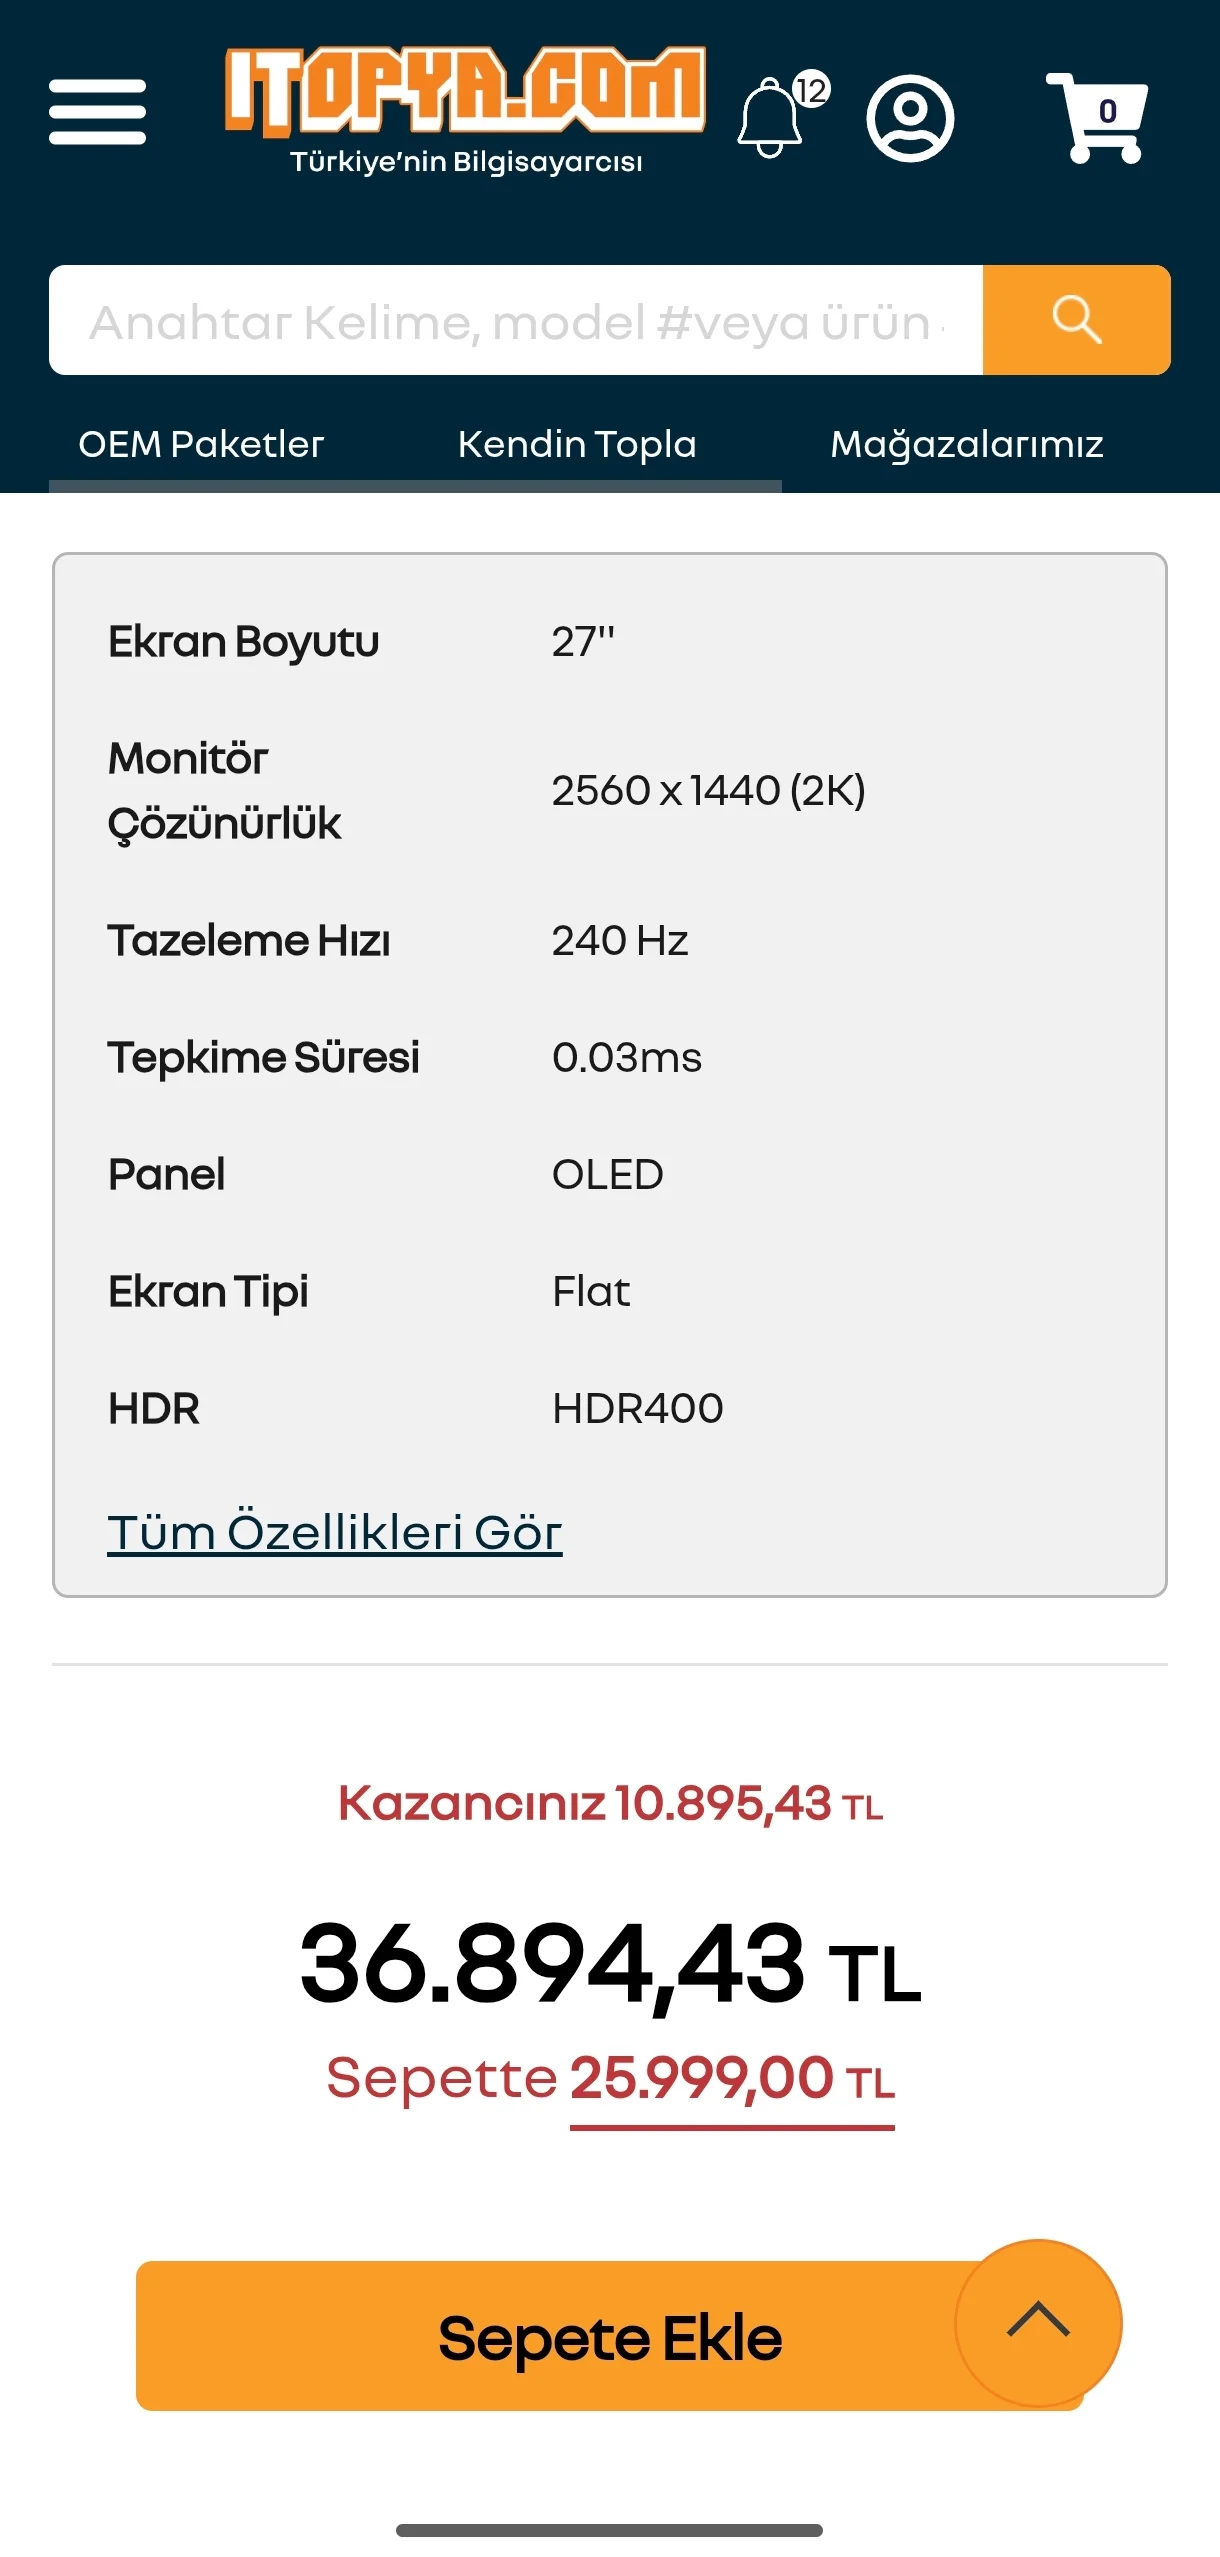Tap the 36.894,43 TL main price
Image resolution: width=1220 pixels, height=2557 pixels.
pyautogui.click(x=610, y=1965)
